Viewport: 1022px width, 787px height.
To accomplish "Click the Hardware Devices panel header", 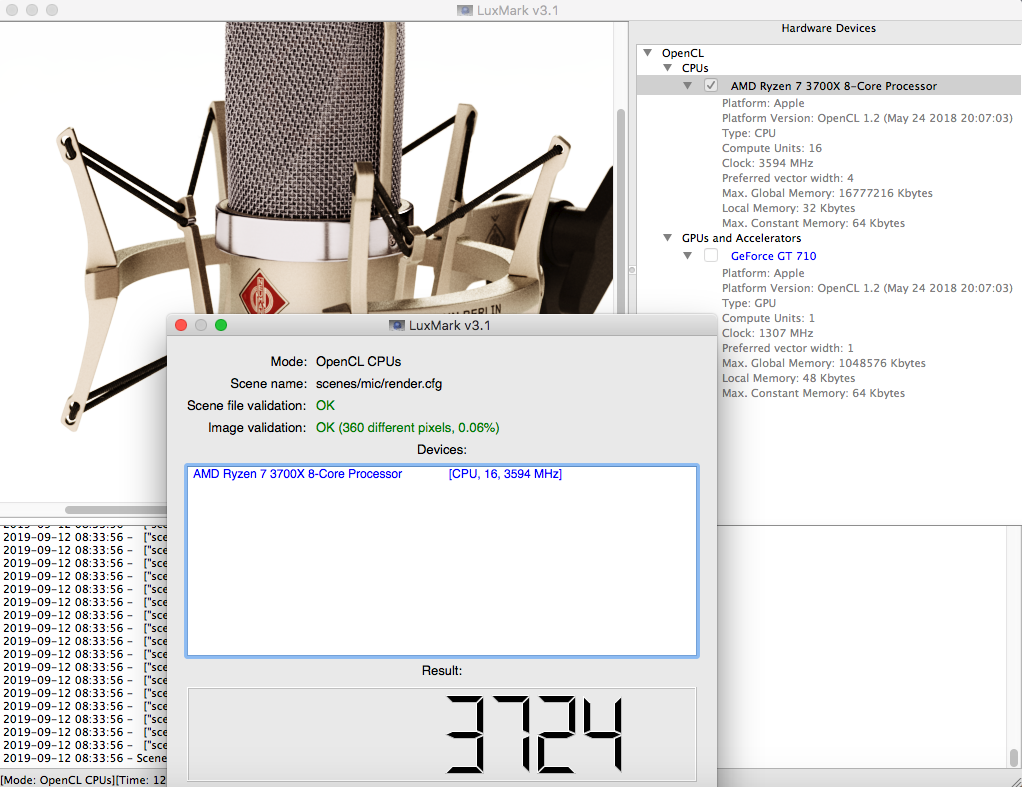I will (x=828, y=28).
